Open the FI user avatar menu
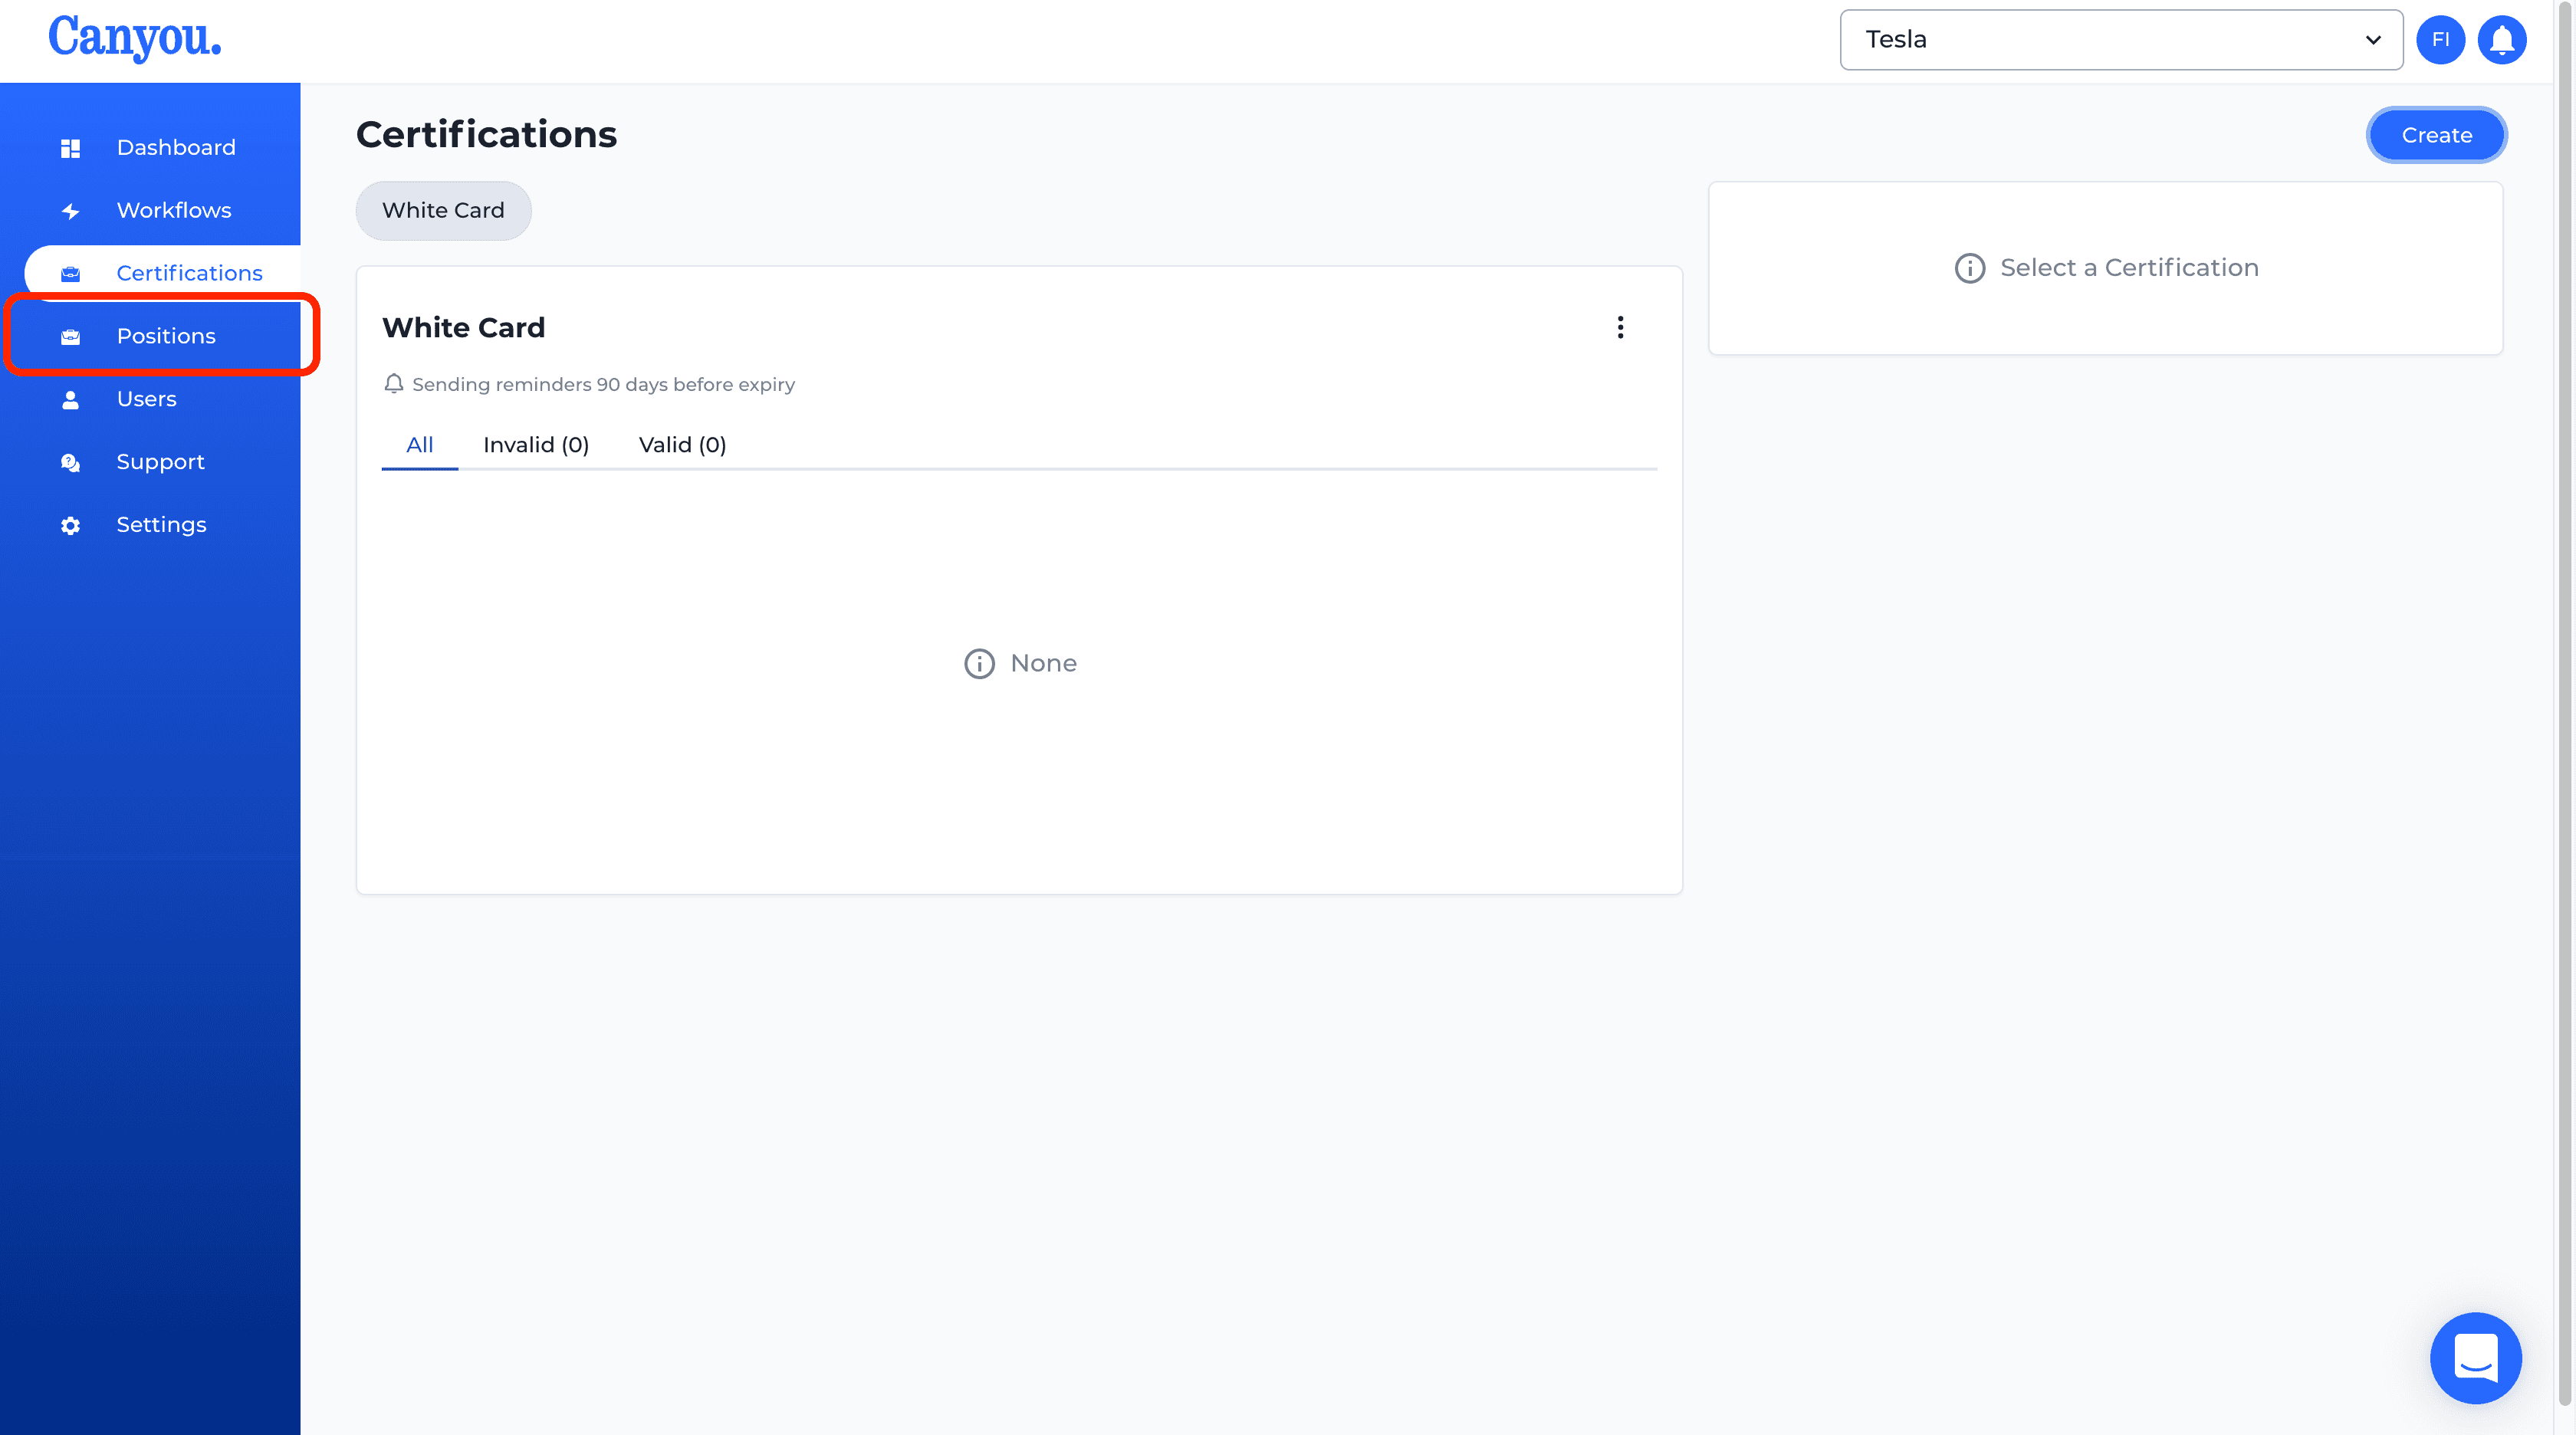The image size is (2576, 1435). pyautogui.click(x=2440, y=40)
